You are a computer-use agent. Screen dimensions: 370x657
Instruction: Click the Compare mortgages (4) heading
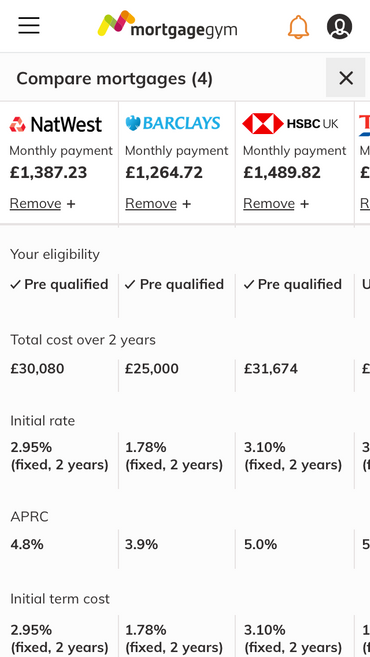pos(114,78)
